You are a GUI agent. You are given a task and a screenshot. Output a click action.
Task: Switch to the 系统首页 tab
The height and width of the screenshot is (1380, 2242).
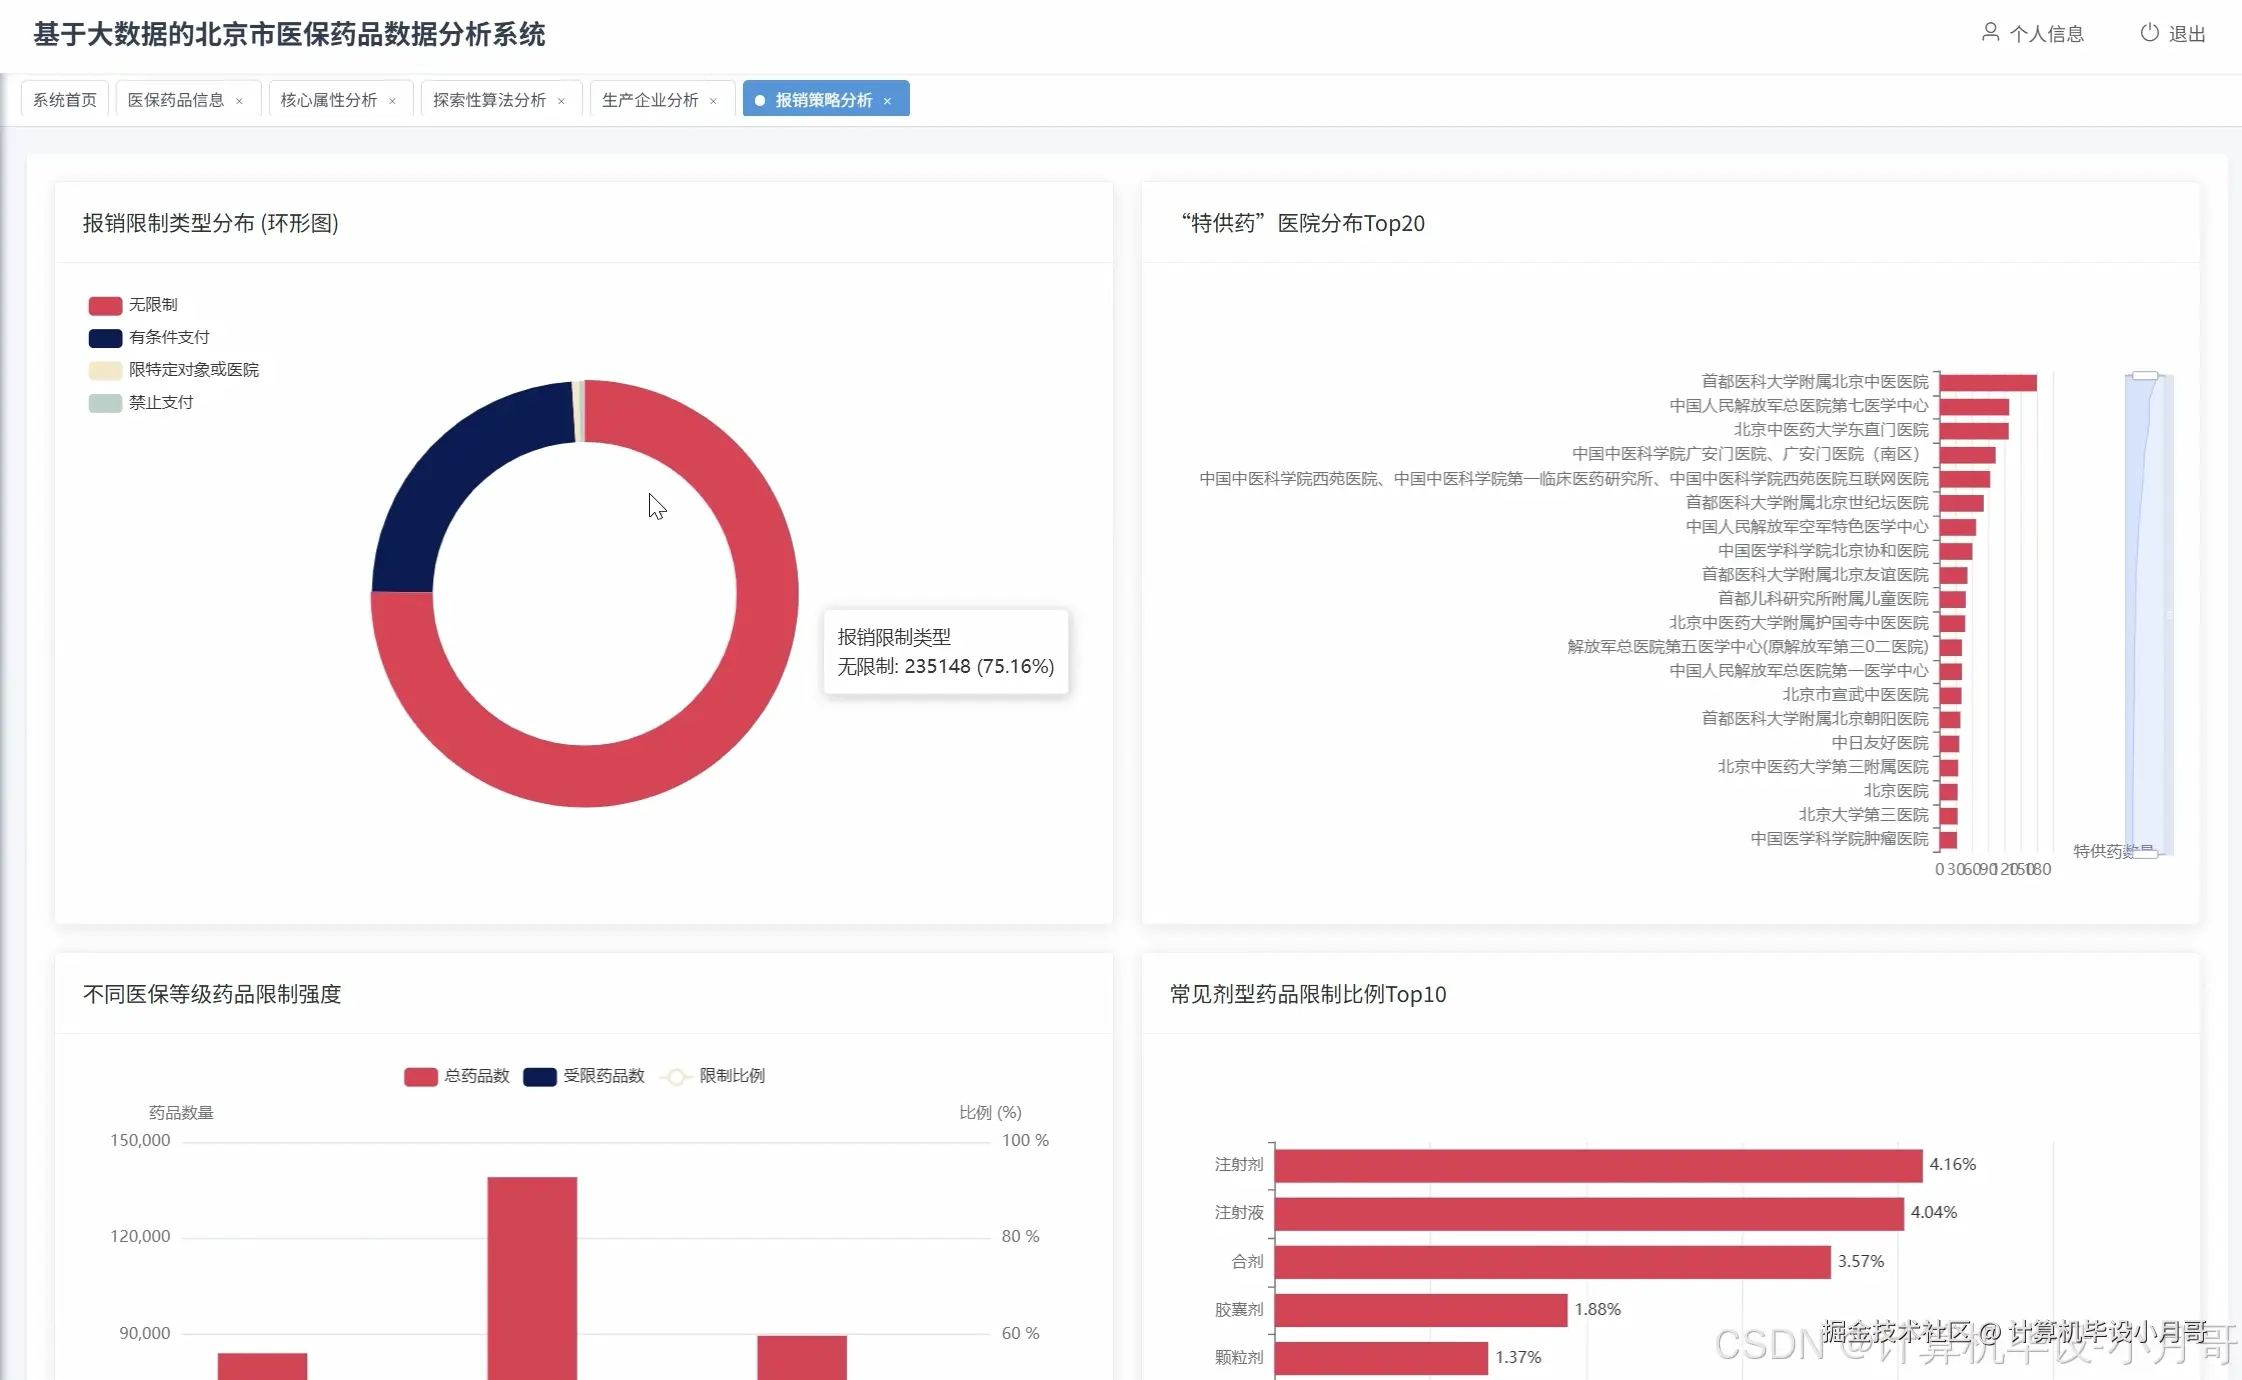tap(65, 100)
